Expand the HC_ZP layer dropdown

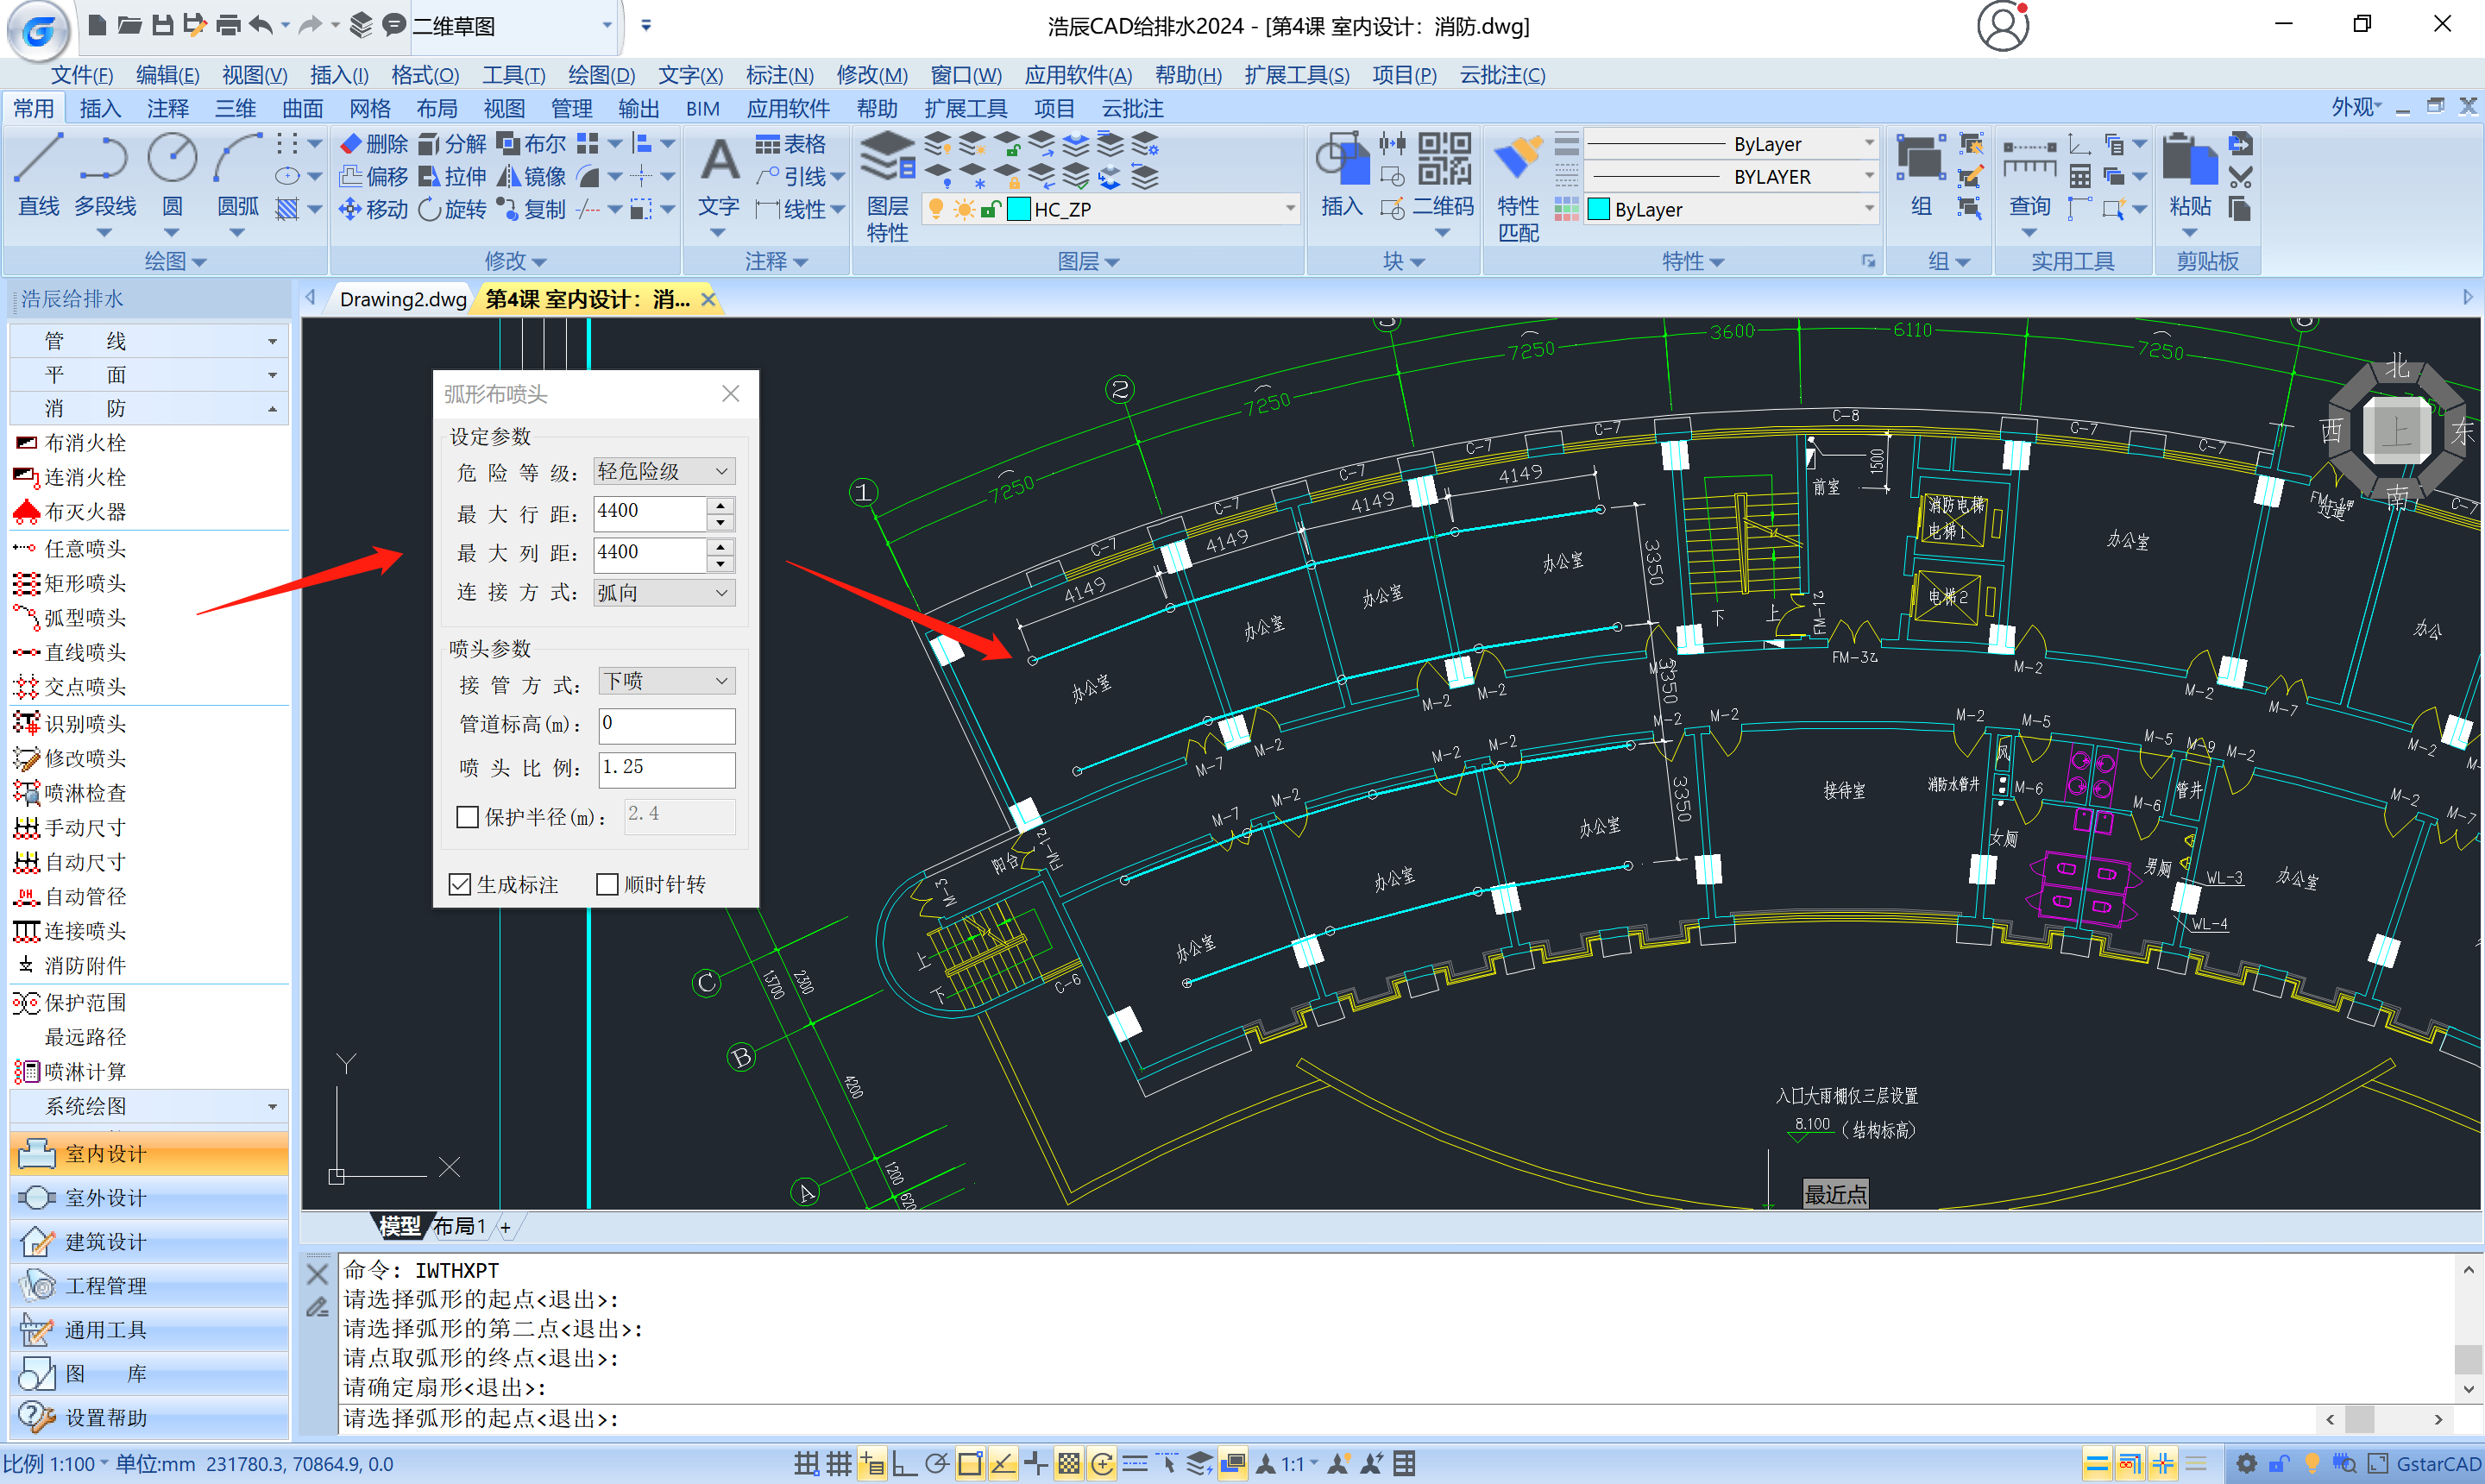[x=1289, y=209]
